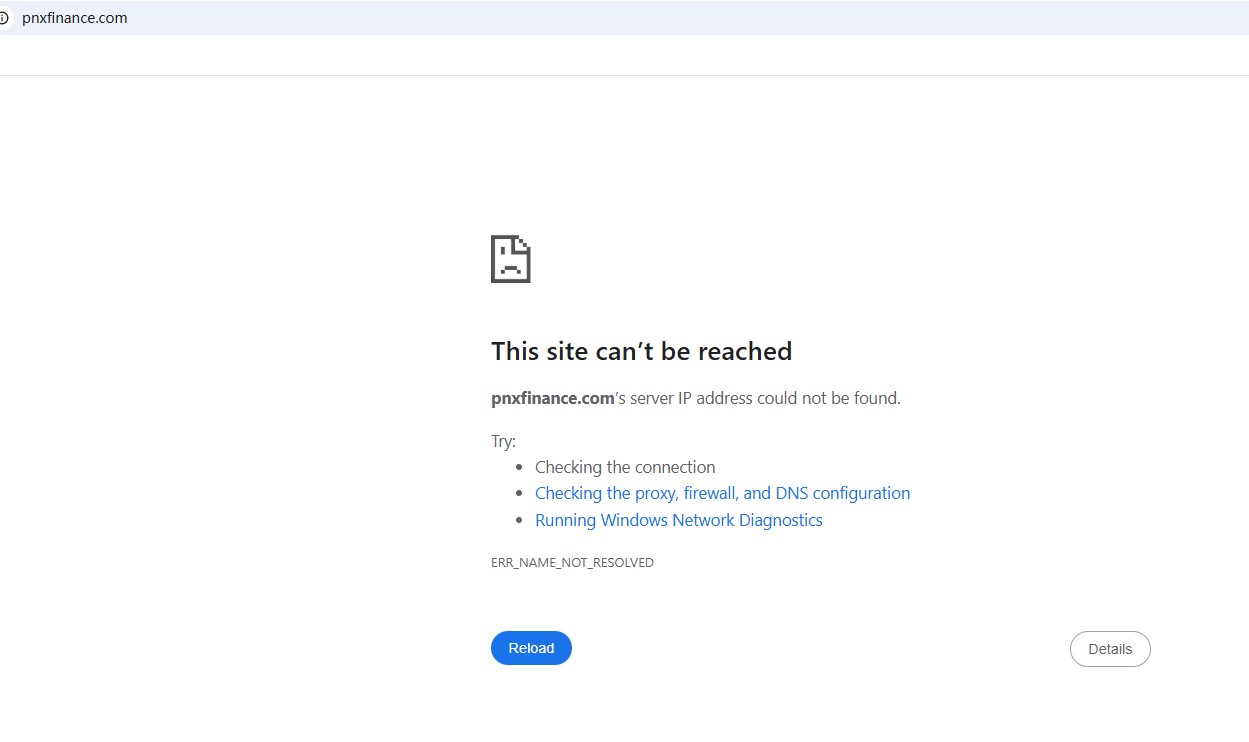
Task: Click the "Checking the connection" suggestion text
Action: 625,467
